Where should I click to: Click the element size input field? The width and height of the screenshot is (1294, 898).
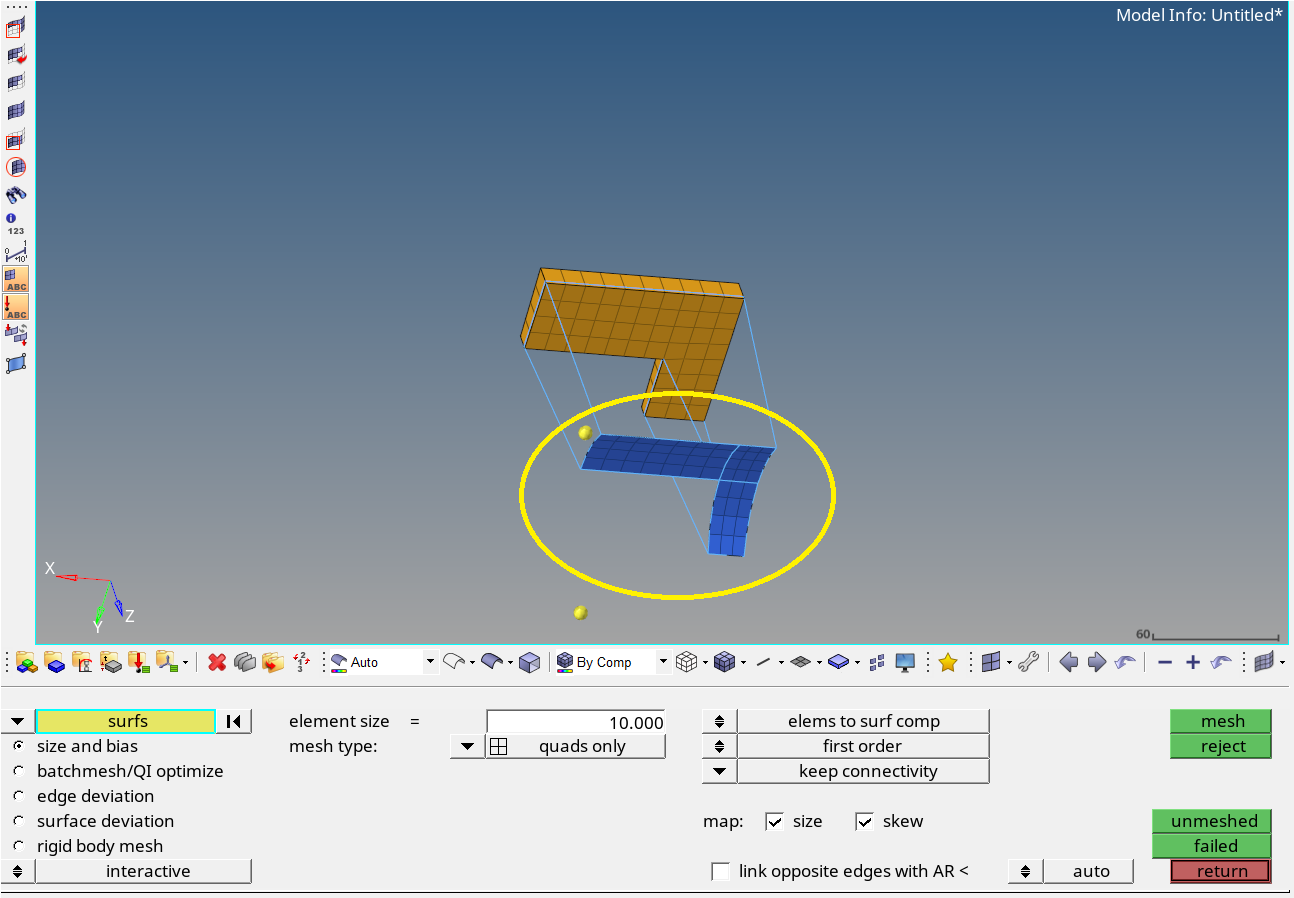576,722
